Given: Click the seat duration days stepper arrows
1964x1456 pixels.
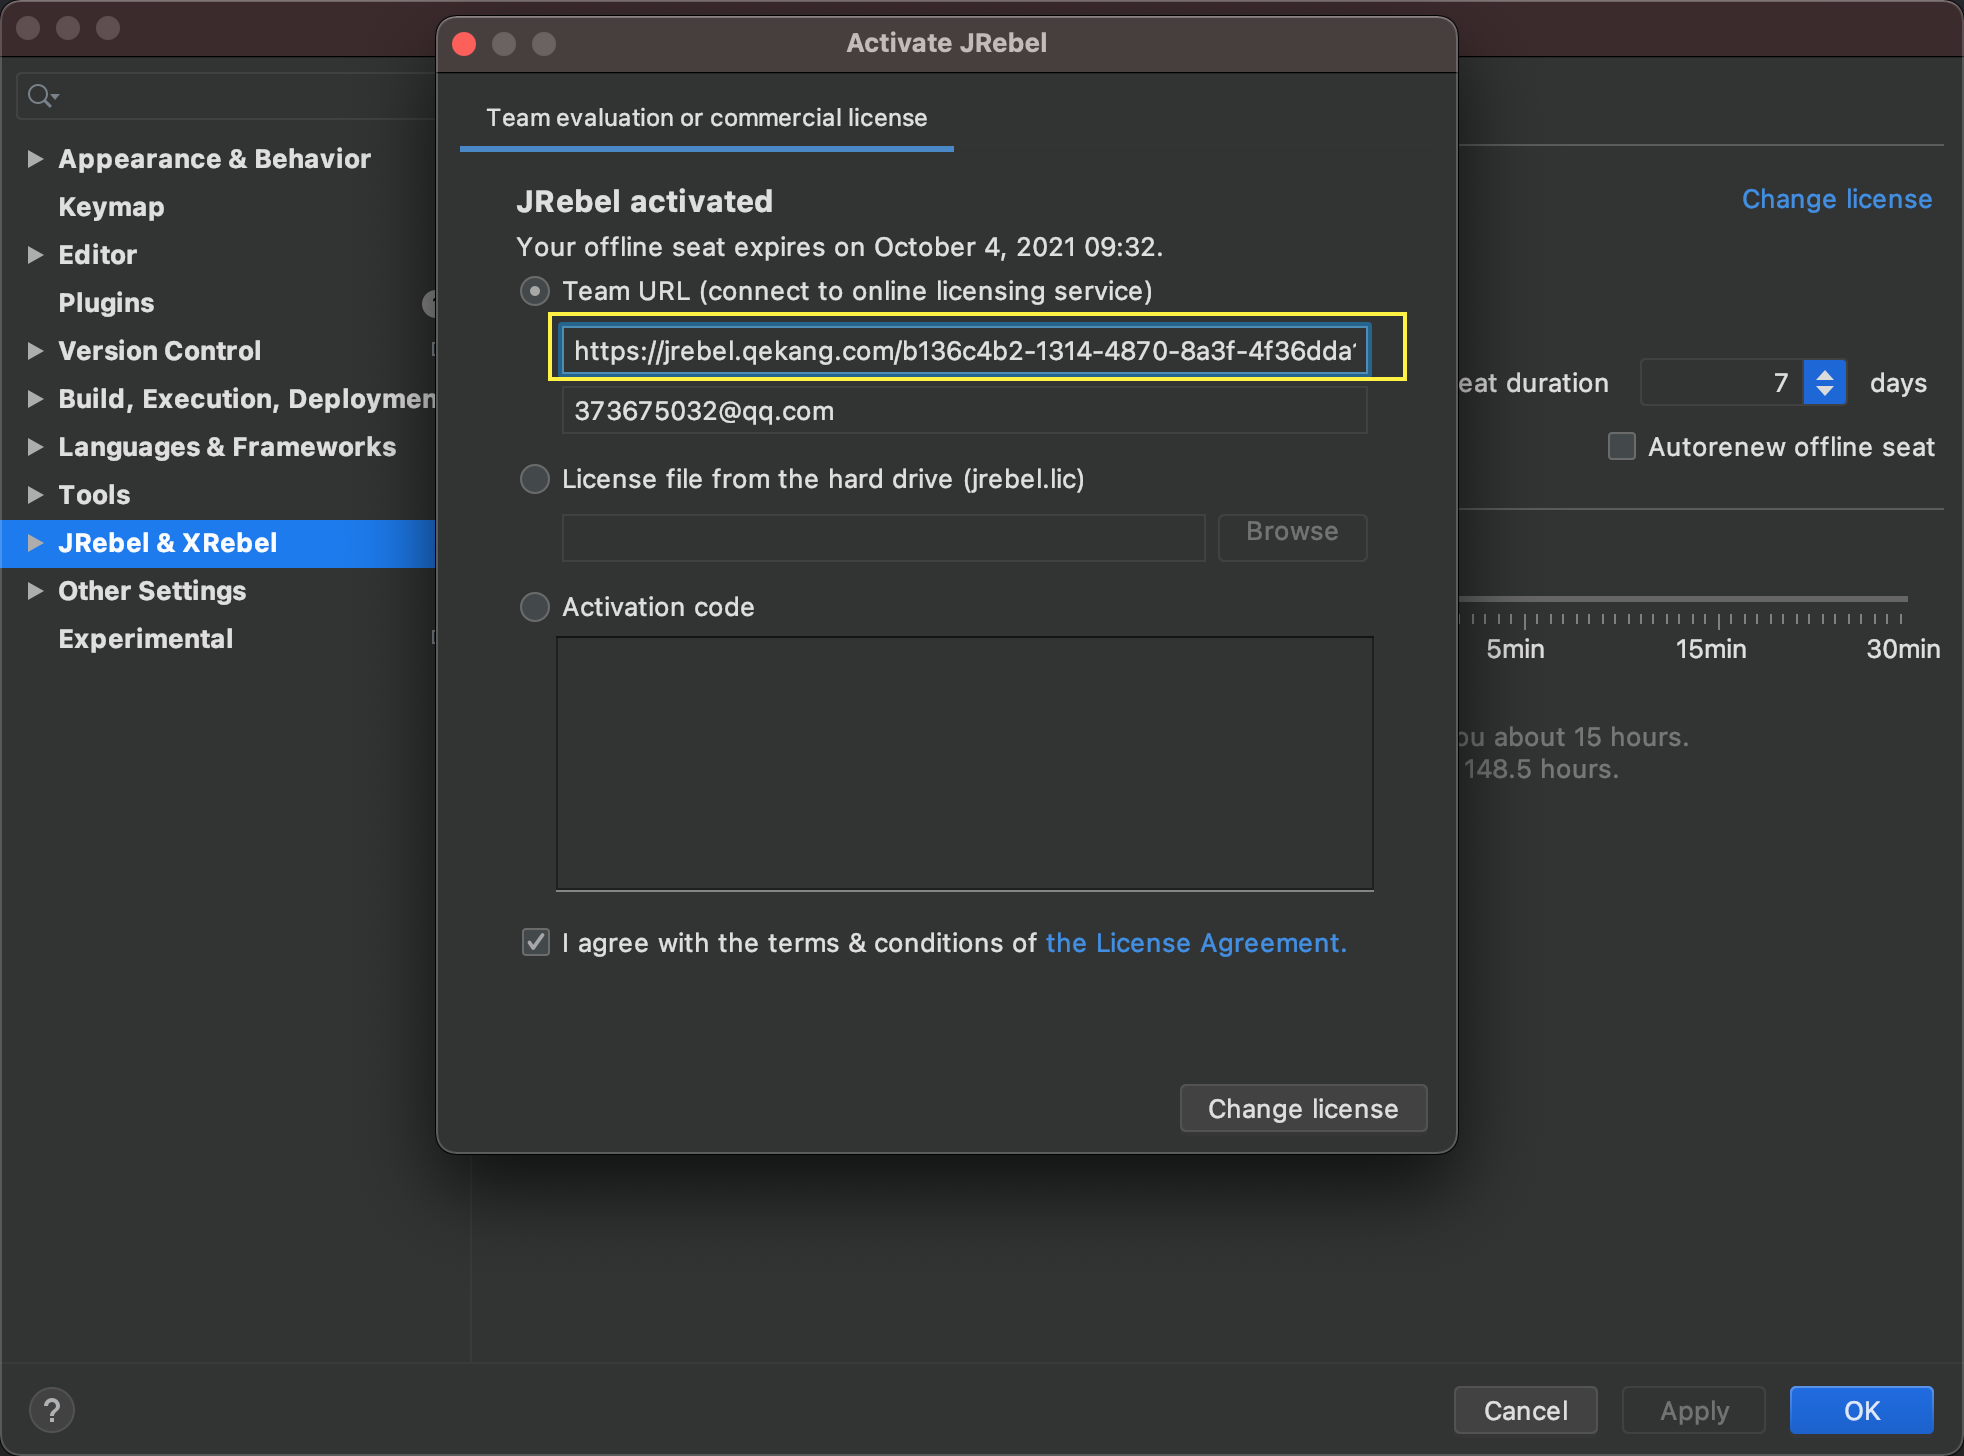Looking at the screenshot, I should [x=1825, y=382].
